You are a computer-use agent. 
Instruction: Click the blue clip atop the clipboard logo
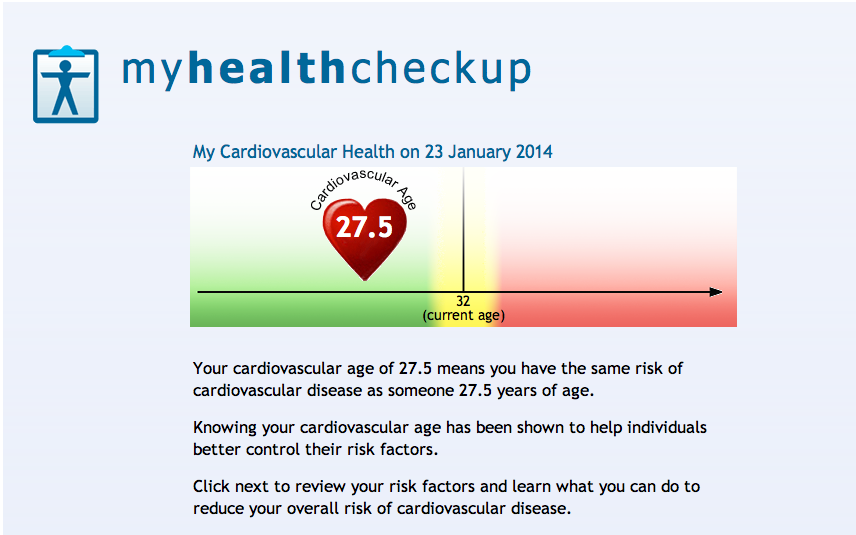coord(66,50)
